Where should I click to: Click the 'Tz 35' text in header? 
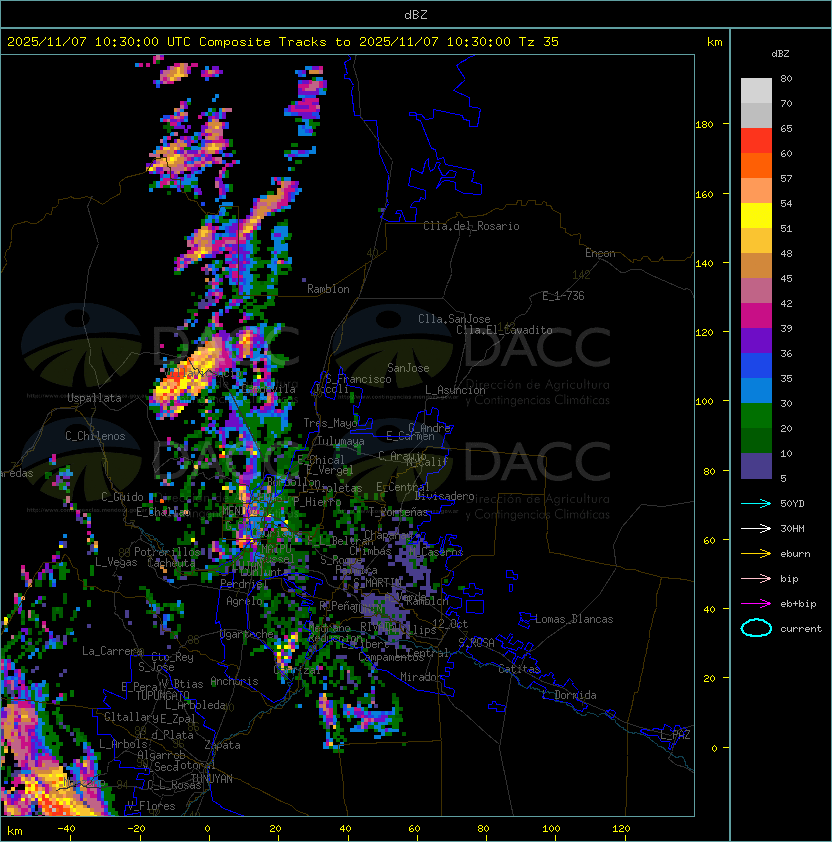click(x=539, y=42)
